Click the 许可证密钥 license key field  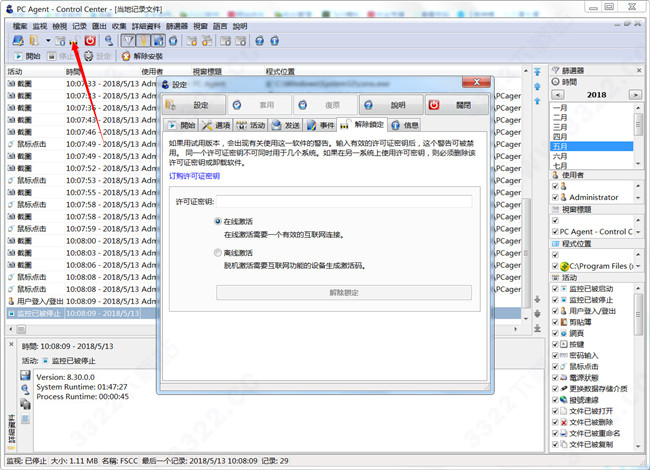click(344, 201)
